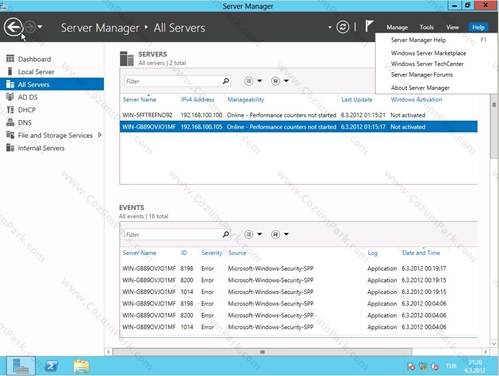
Task: Click the forward navigation arrow
Action: pos(30,27)
